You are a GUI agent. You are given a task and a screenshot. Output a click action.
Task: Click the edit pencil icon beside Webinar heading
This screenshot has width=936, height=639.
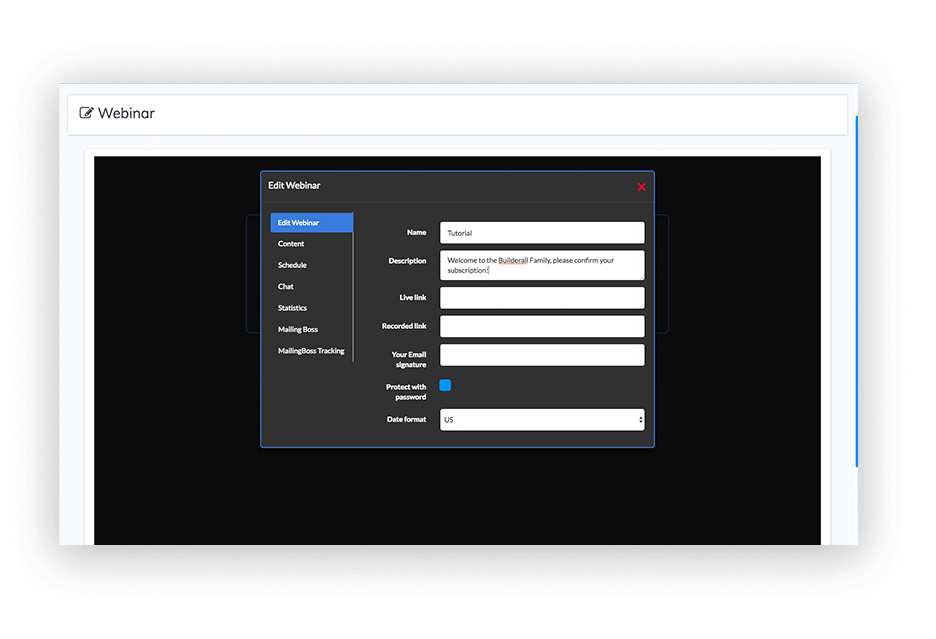86,113
